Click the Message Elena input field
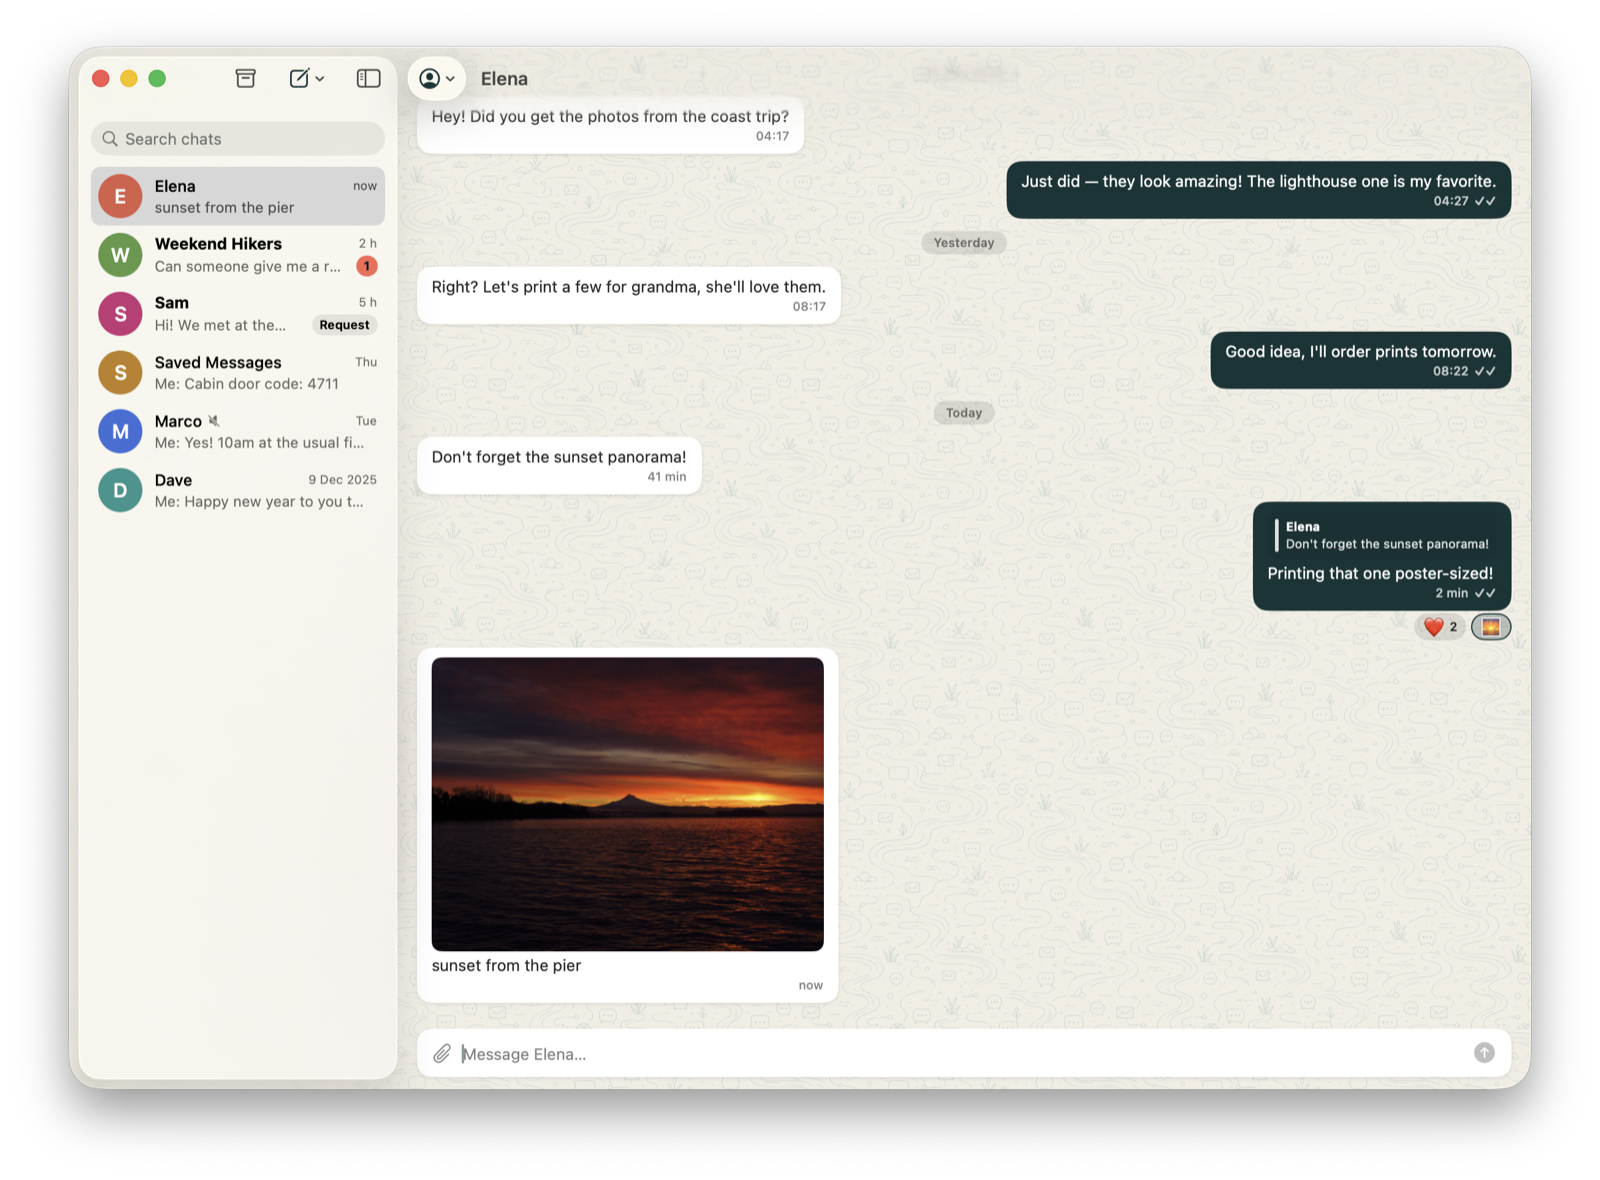Screen dimensions: 1600x1180 [x=963, y=1054]
